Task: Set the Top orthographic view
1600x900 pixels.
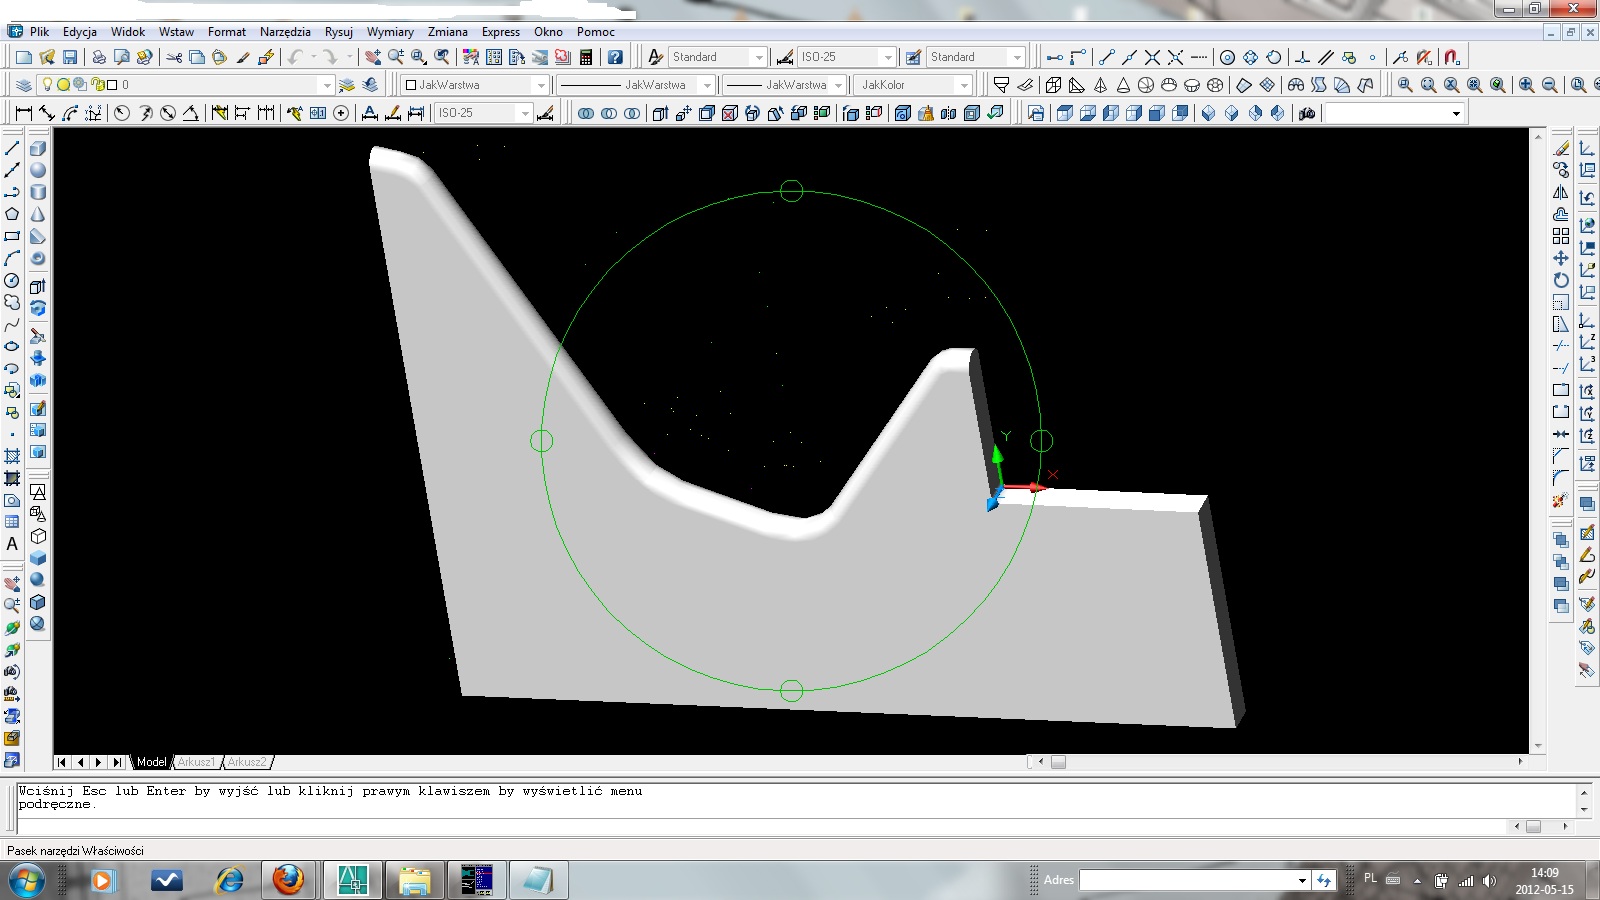Action: click(1065, 113)
